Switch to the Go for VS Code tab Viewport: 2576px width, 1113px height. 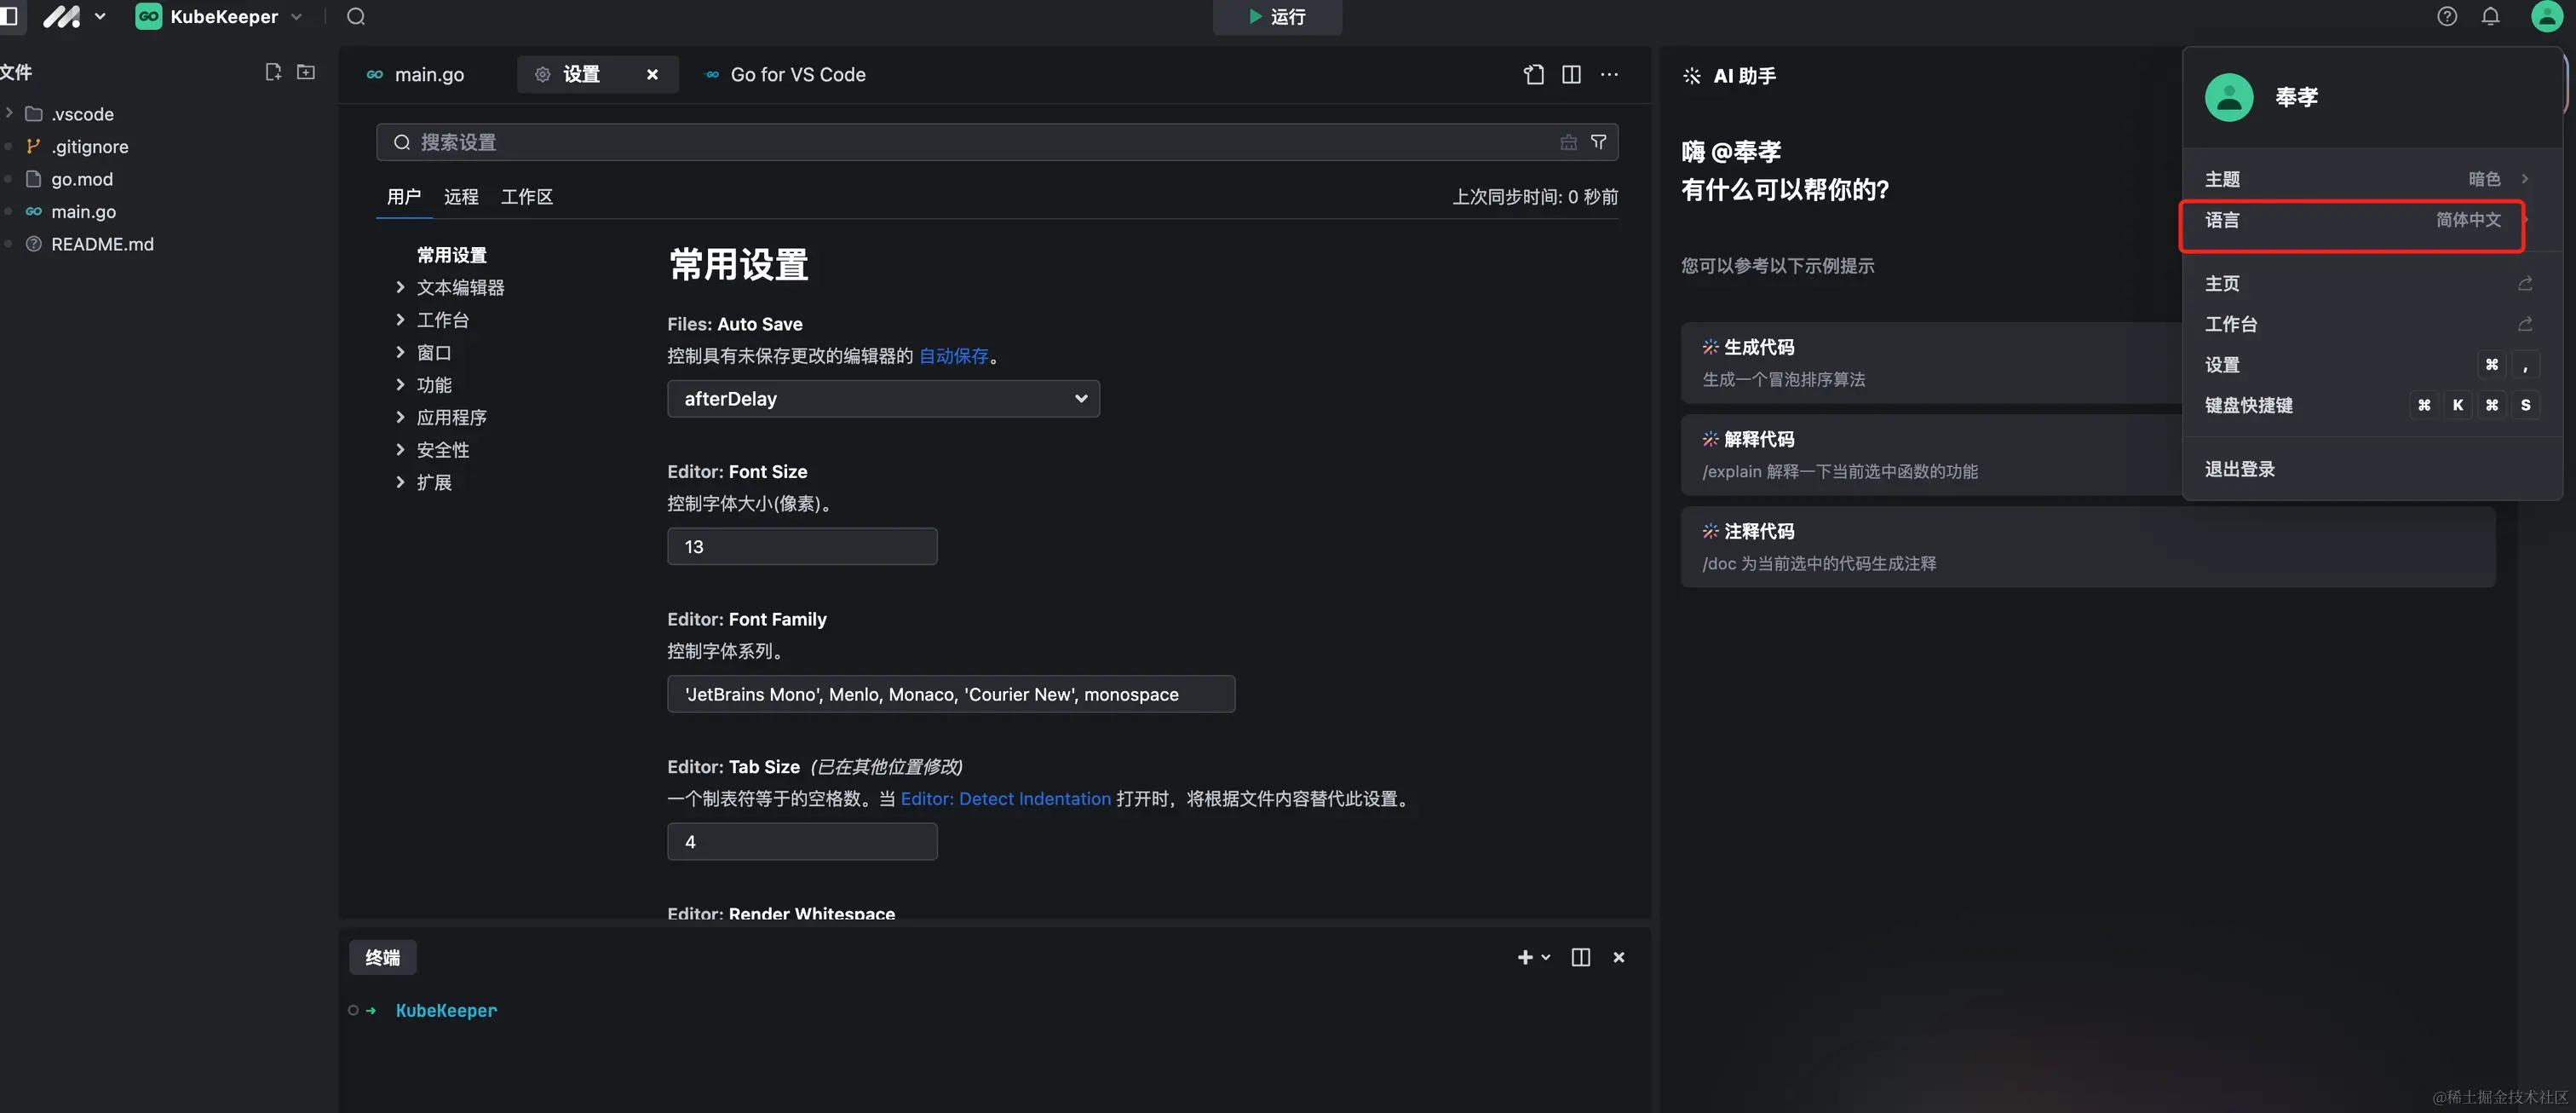click(x=786, y=75)
